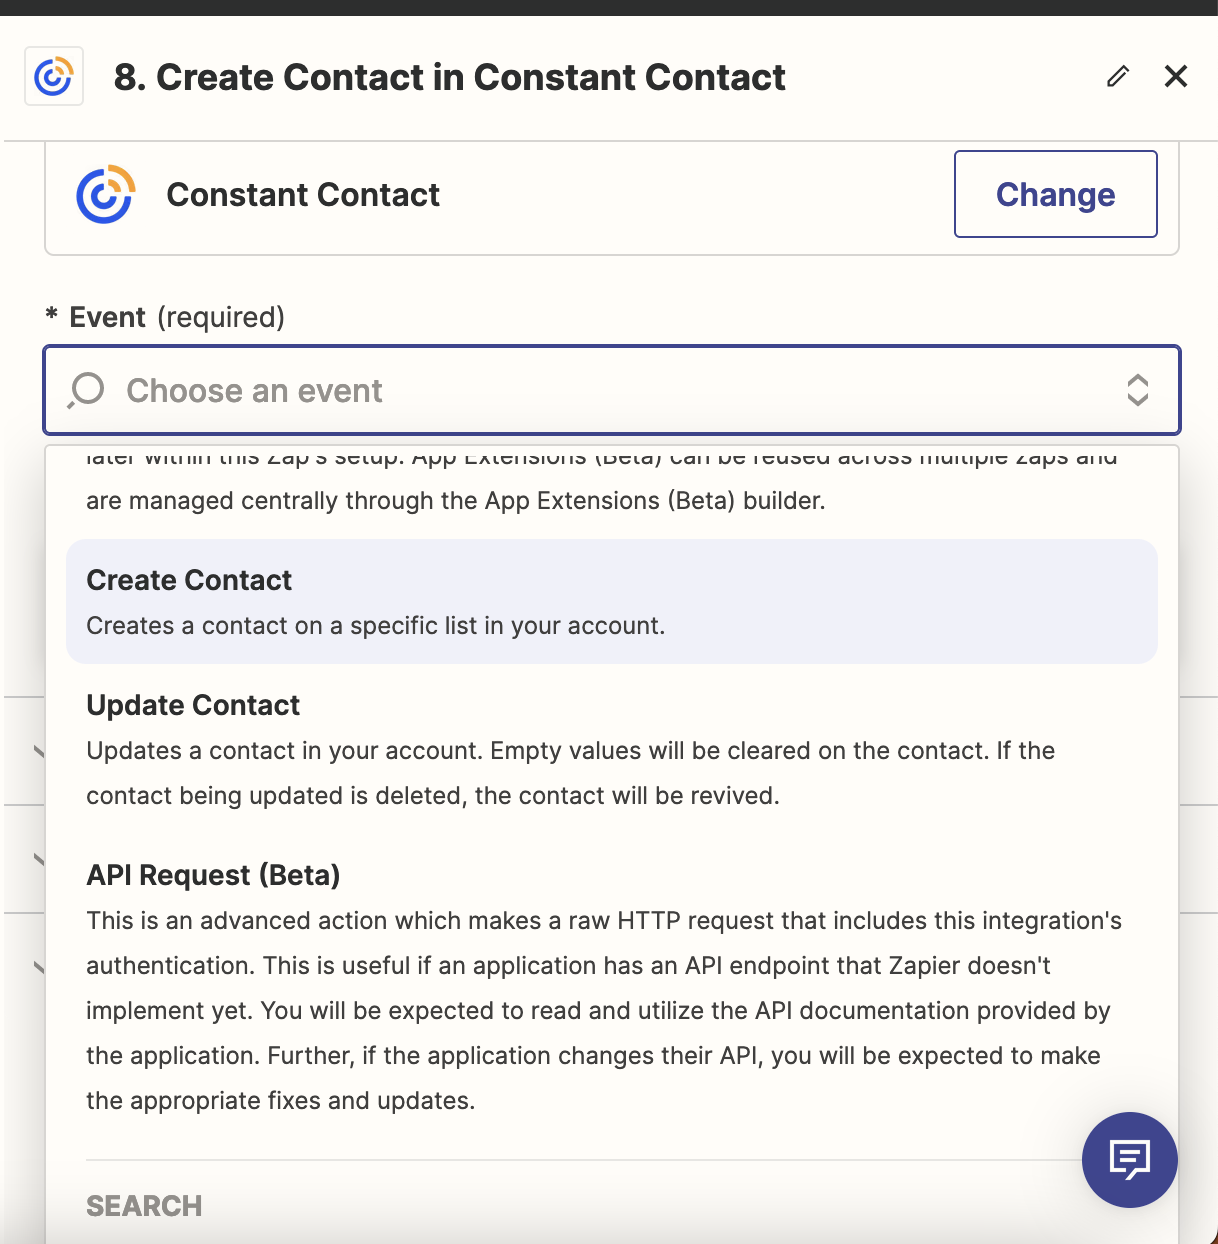
Task: Click the Constant Contact logo beside app name
Action: click(x=106, y=194)
